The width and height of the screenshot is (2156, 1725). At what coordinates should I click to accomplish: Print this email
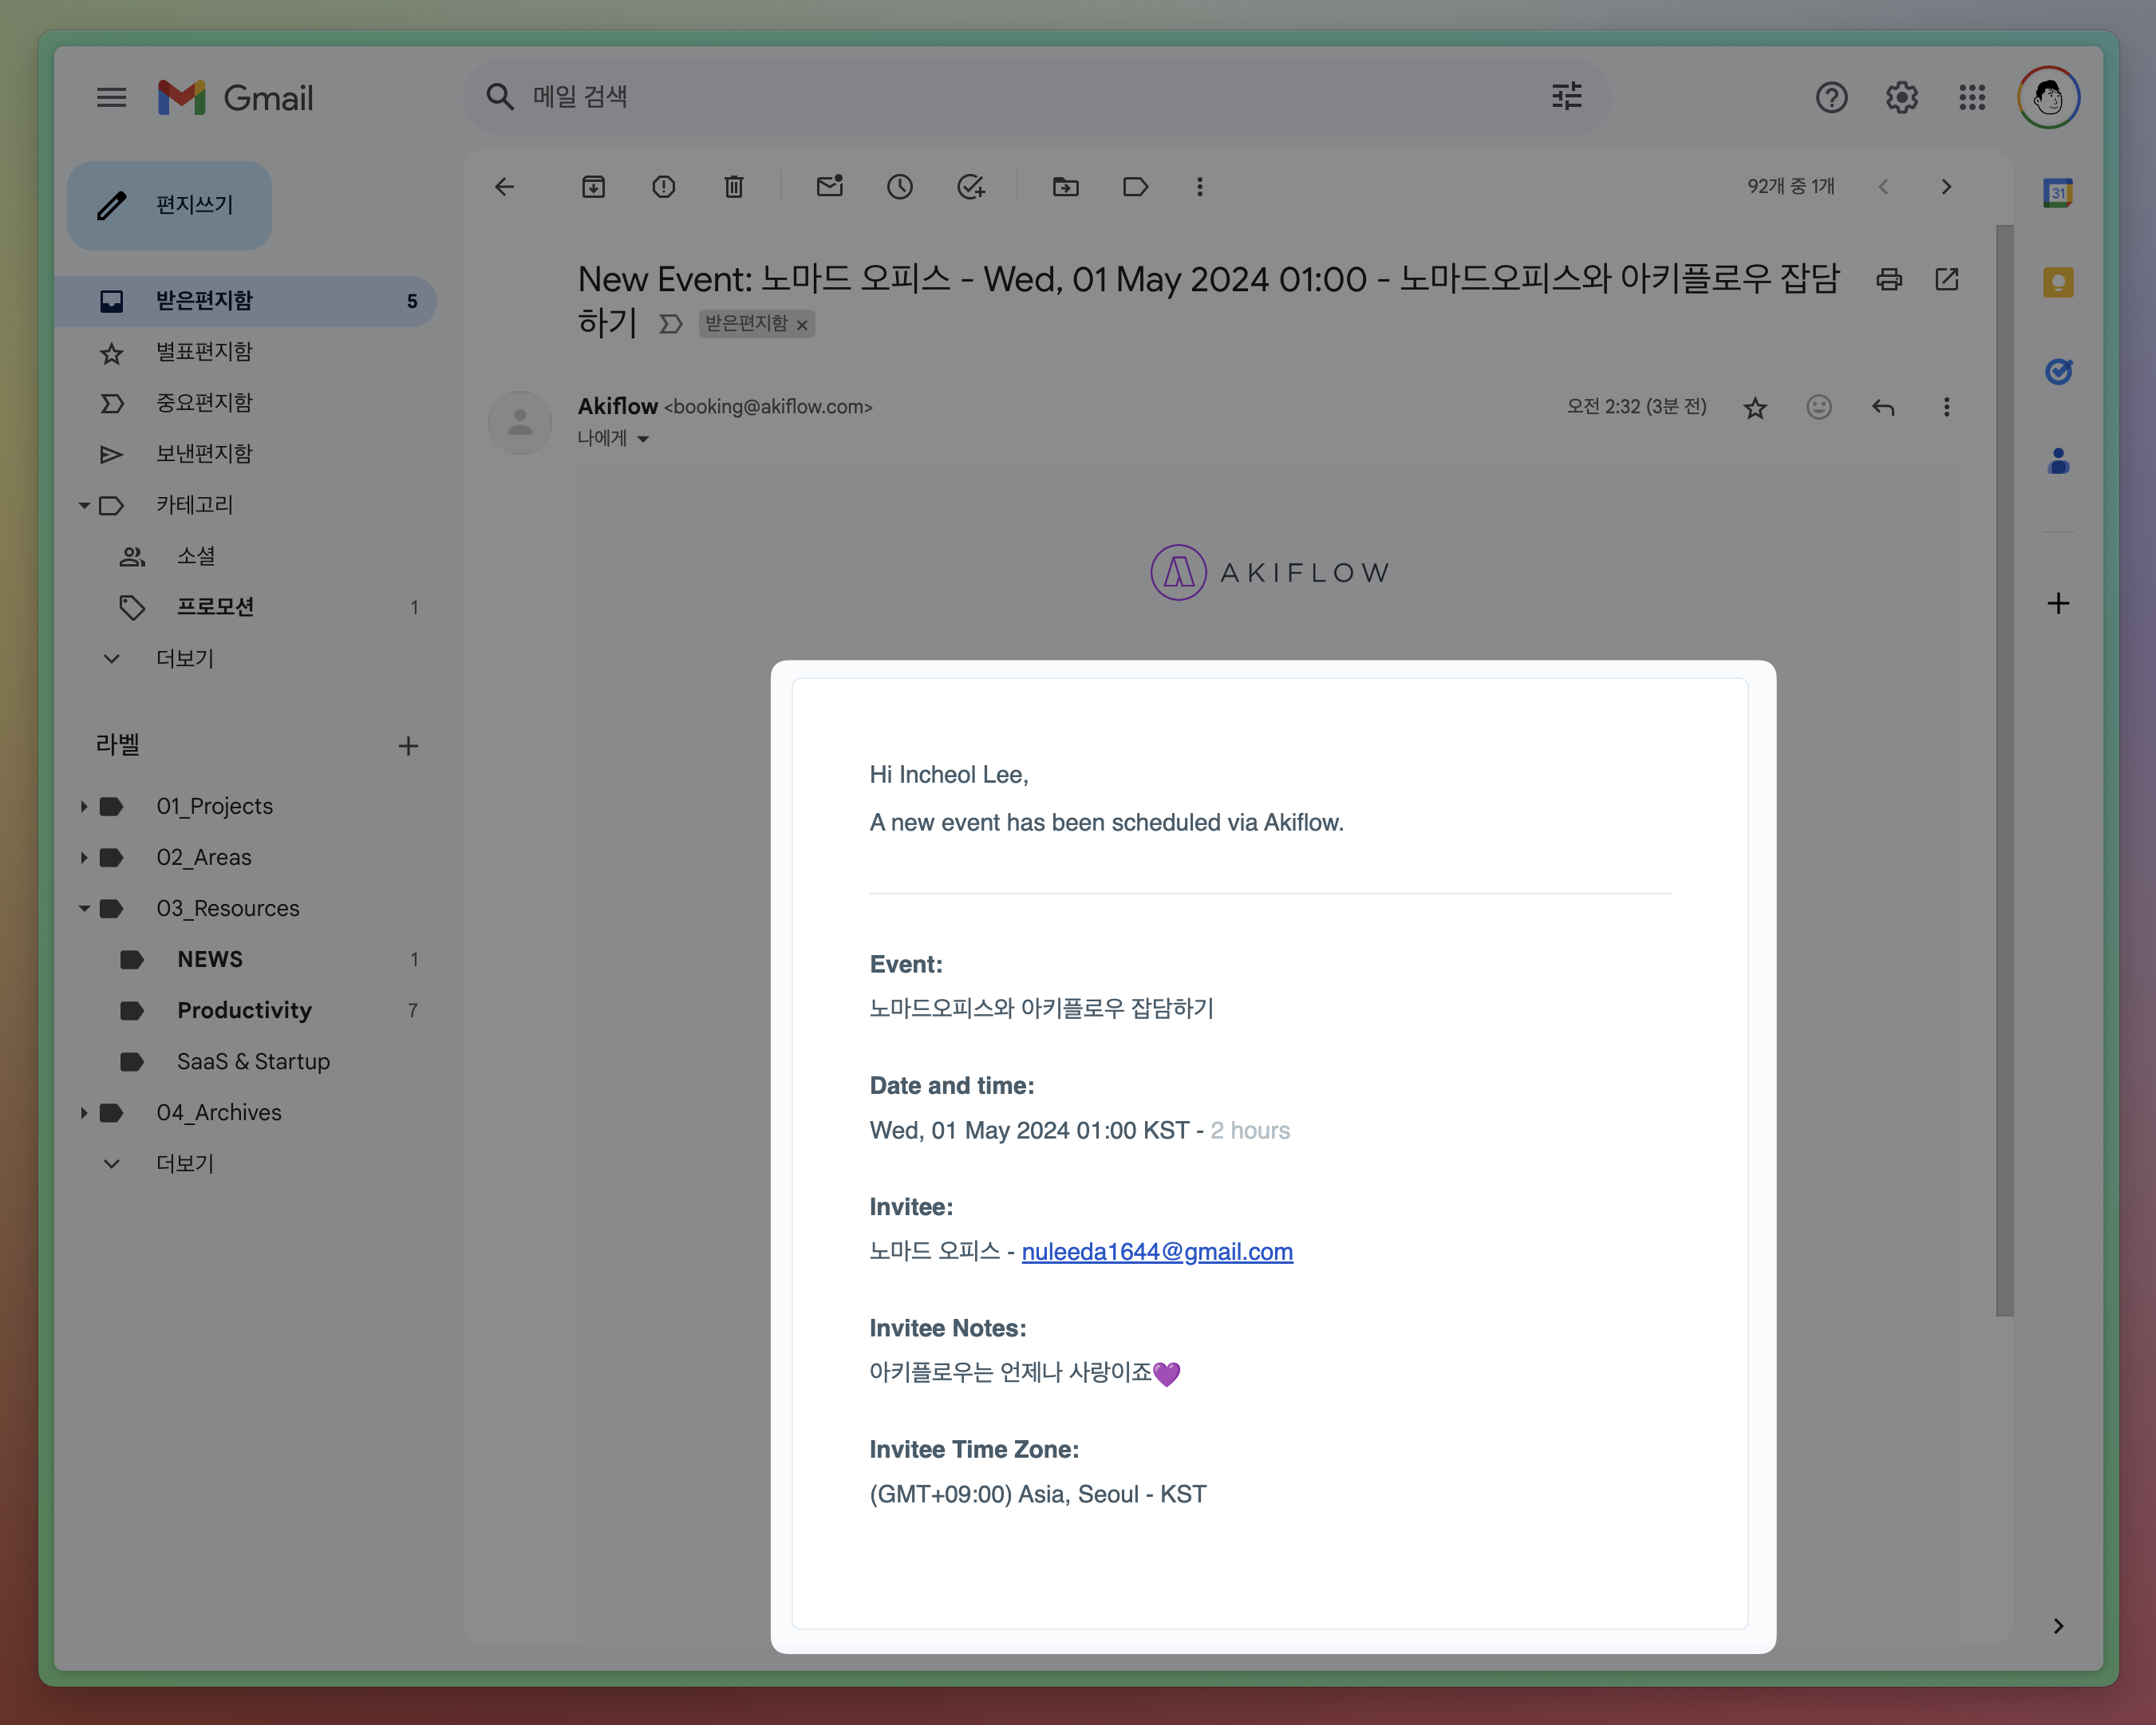point(1888,279)
